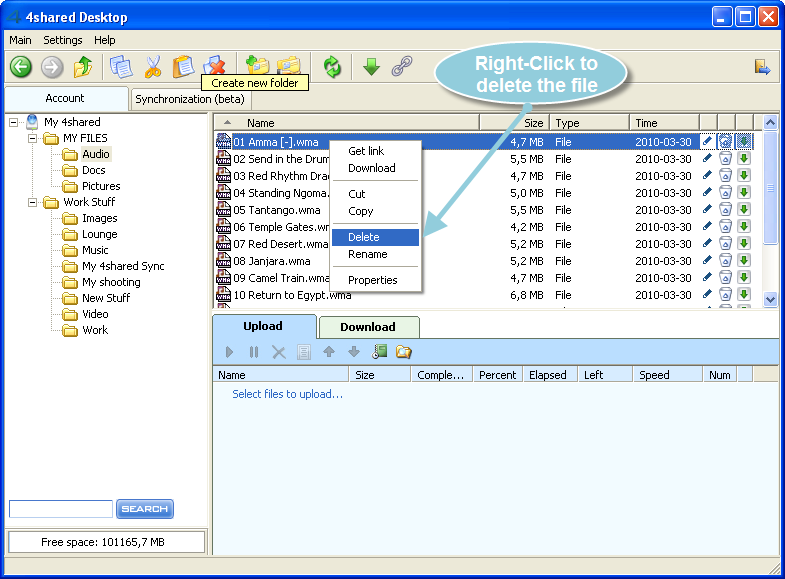
Task: Click the green Download arrow toolbar icon
Action: [371, 67]
